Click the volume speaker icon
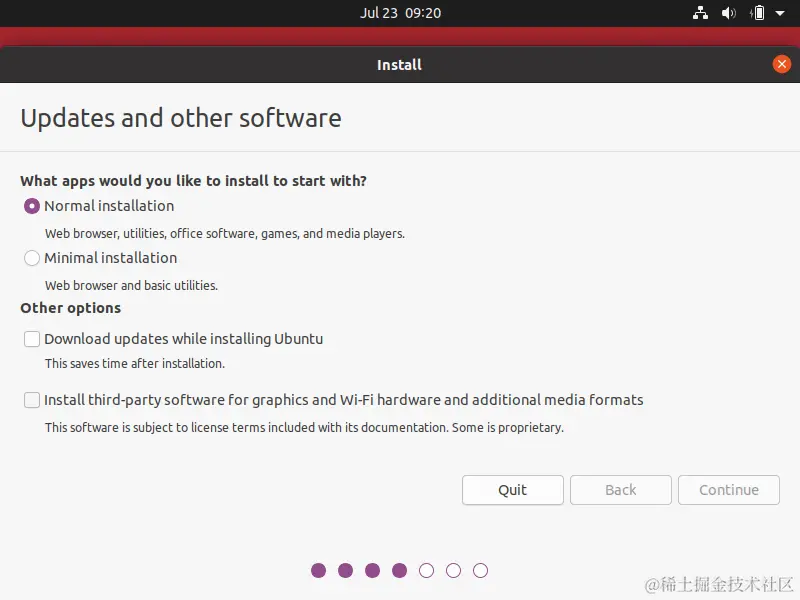Image resolution: width=800 pixels, height=600 pixels. point(729,13)
